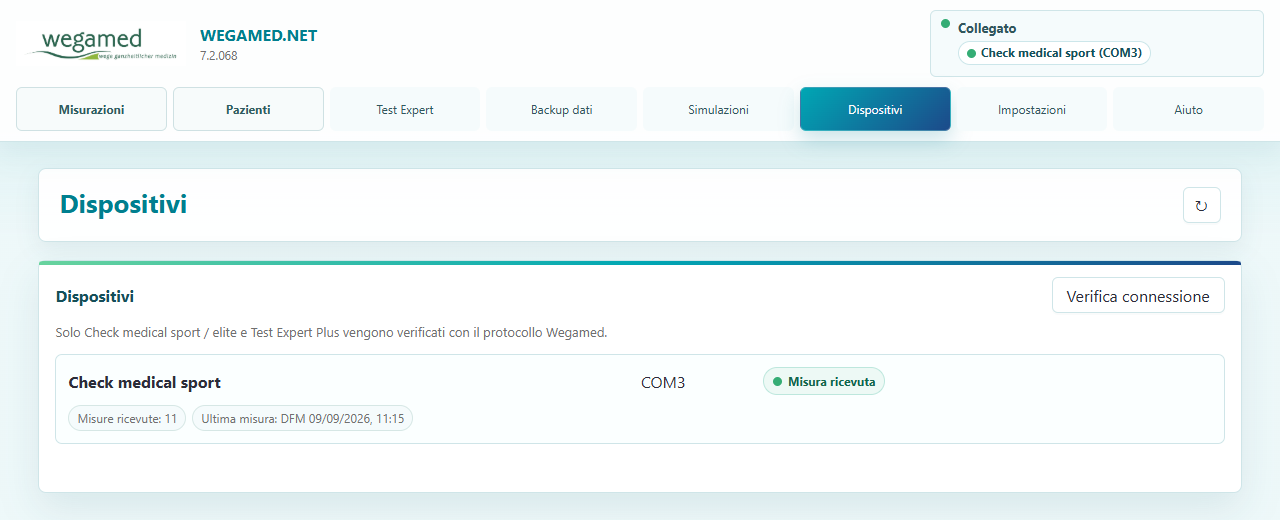Open the Impostazioni tab

[x=1031, y=109]
